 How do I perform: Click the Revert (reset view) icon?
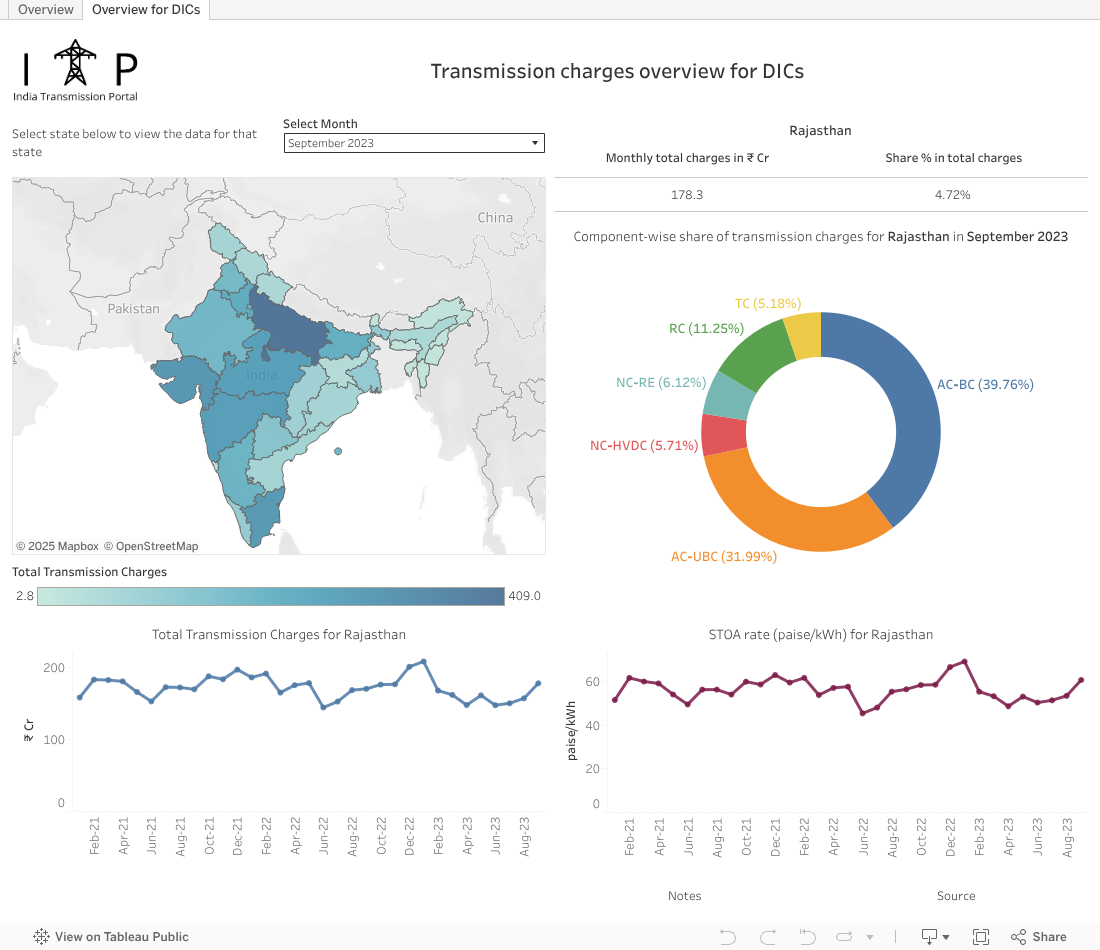pyautogui.click(x=808, y=937)
